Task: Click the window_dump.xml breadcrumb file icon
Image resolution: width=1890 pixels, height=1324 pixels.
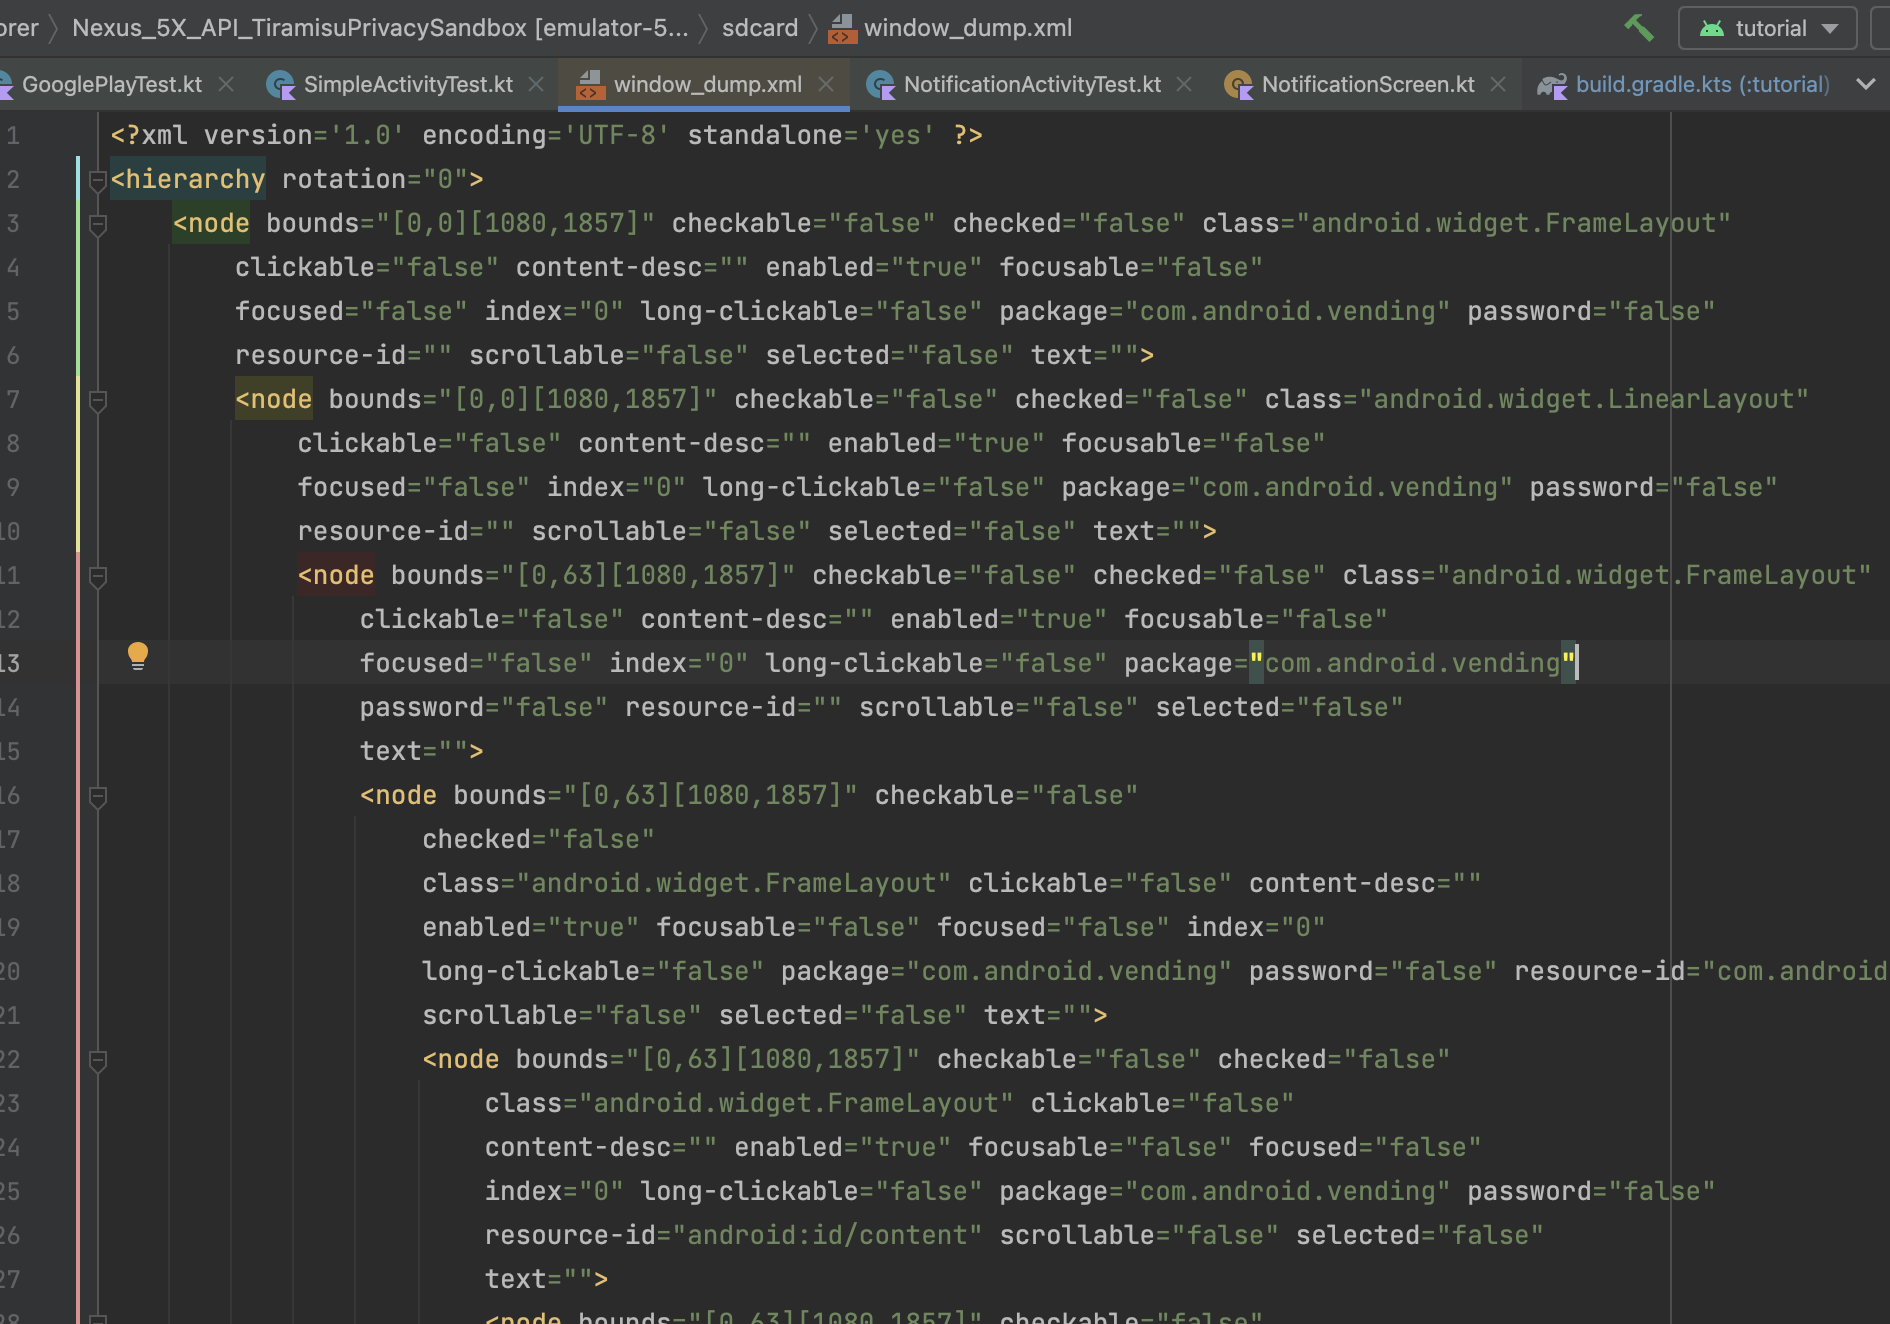Action: (x=842, y=28)
